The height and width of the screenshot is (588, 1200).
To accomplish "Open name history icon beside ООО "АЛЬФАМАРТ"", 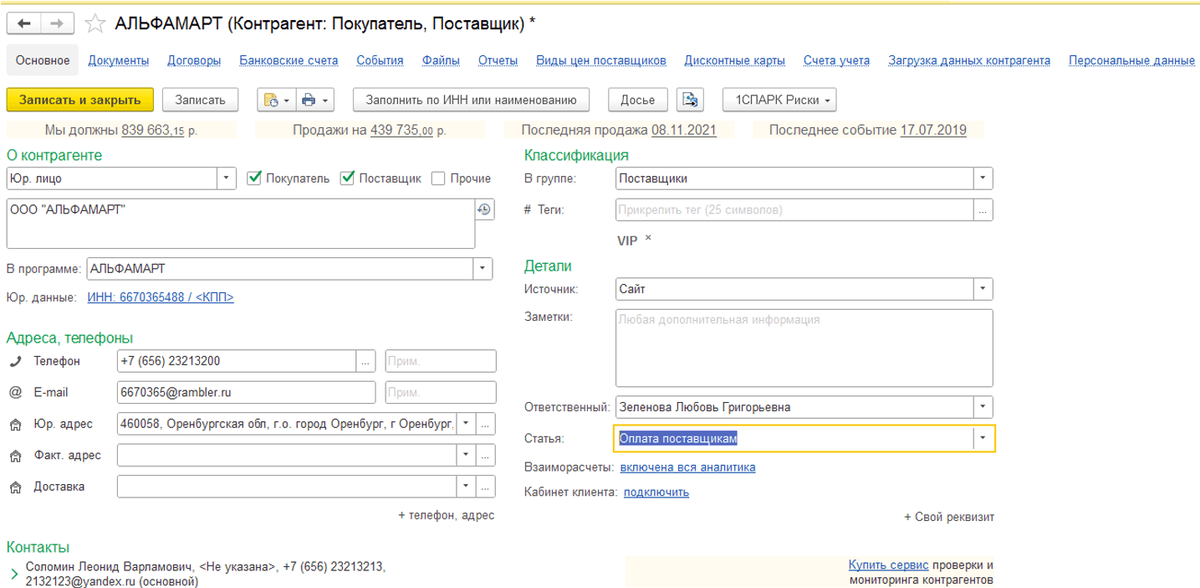I will 484,209.
